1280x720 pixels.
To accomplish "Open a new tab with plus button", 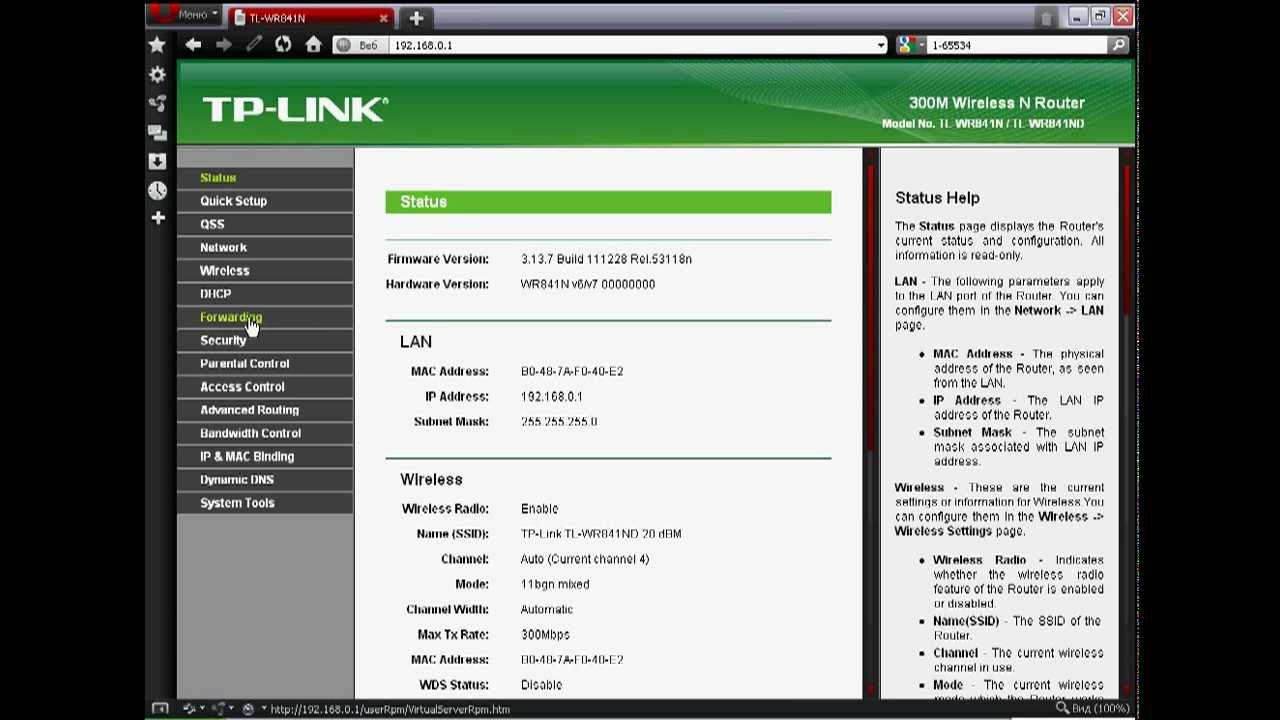I will pos(416,17).
